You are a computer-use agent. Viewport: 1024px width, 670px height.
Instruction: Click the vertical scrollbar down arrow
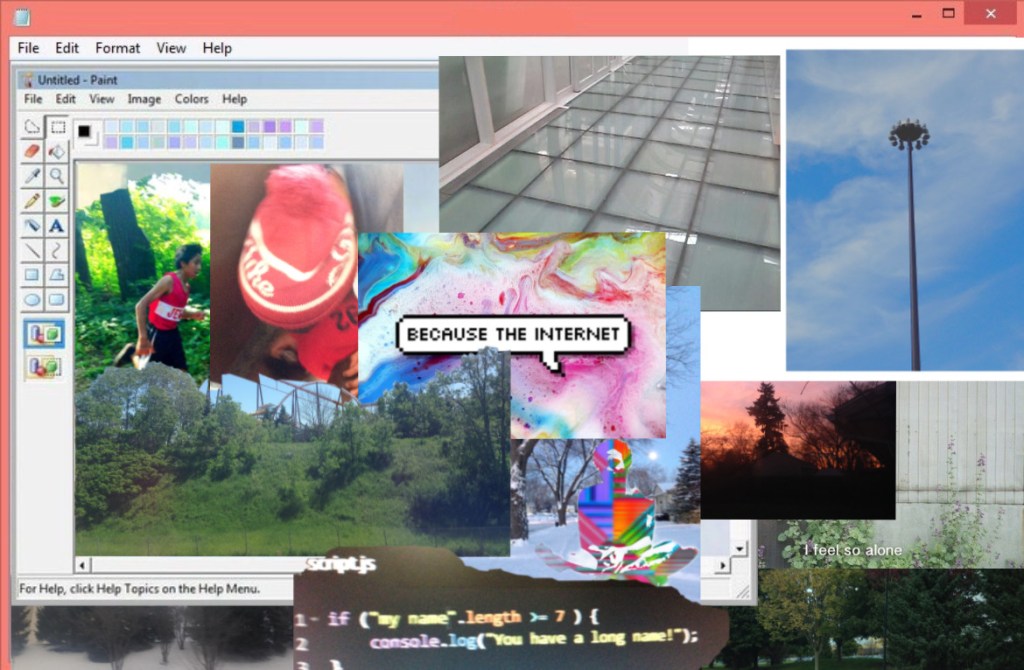coord(740,548)
